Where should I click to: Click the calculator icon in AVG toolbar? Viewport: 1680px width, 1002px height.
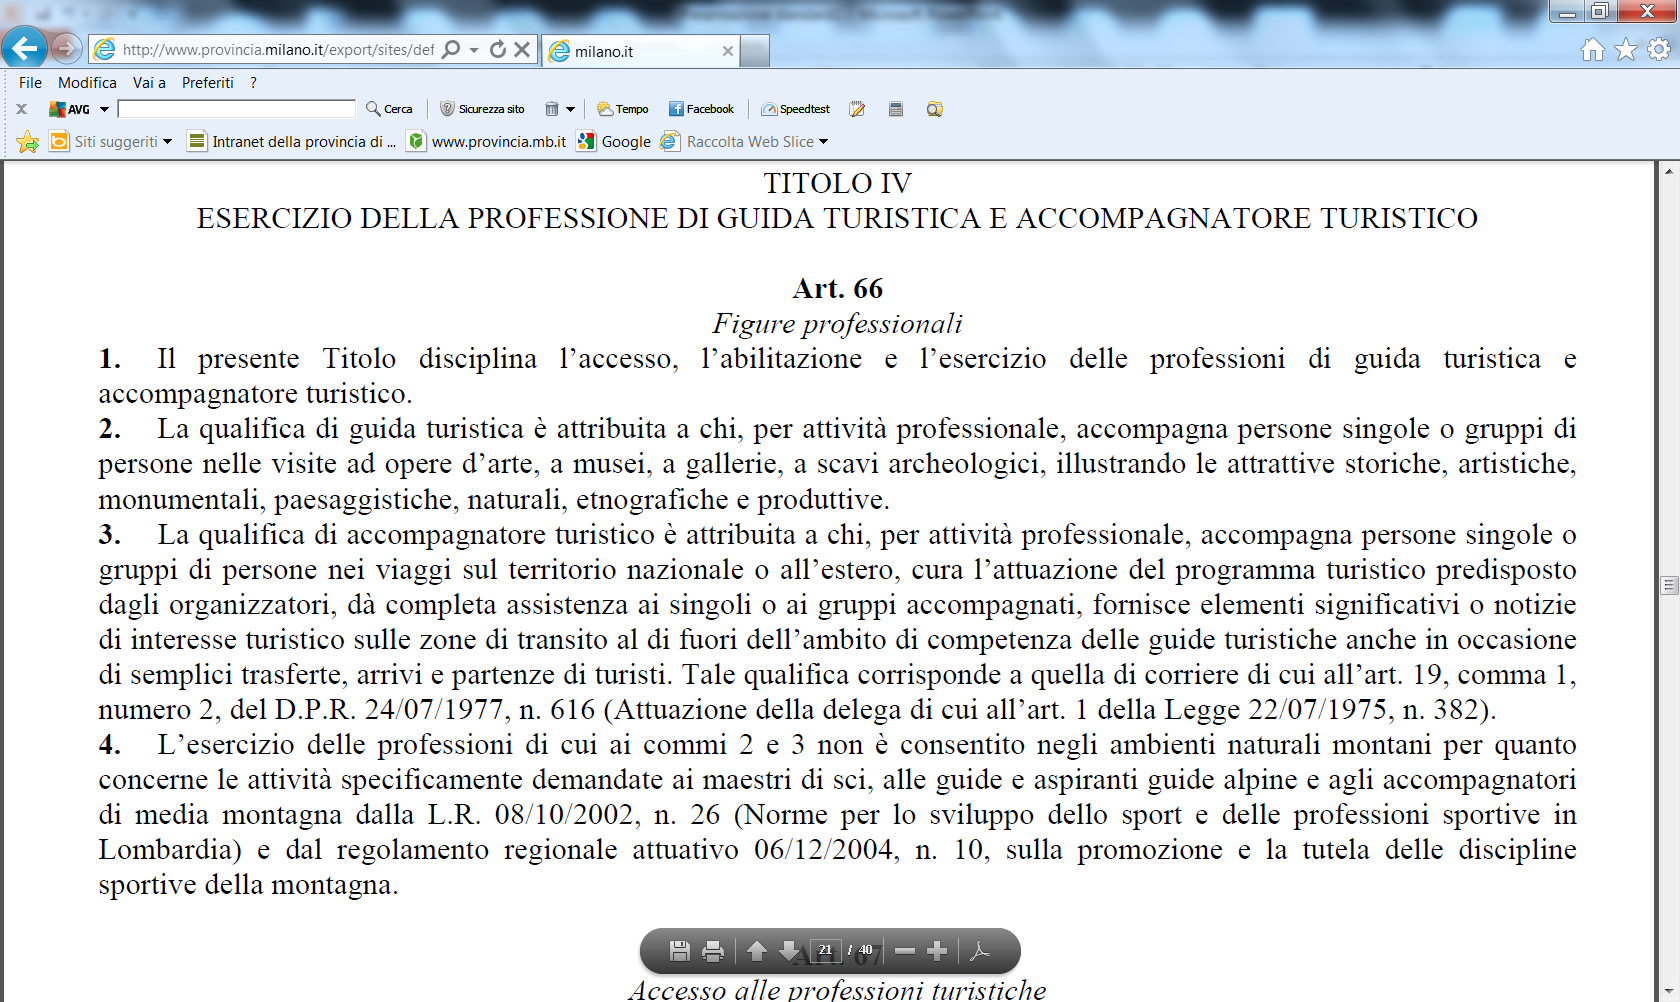pyautogui.click(x=896, y=109)
